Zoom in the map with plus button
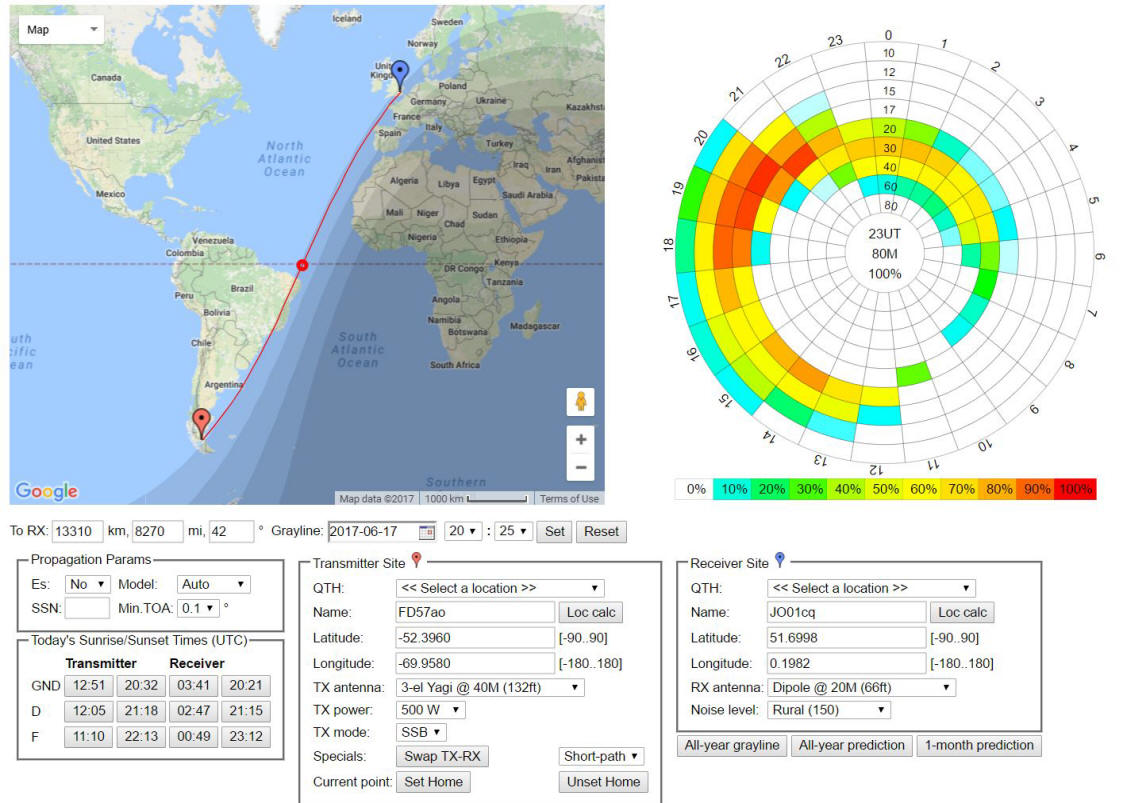This screenshot has width=1138, height=803. click(580, 440)
